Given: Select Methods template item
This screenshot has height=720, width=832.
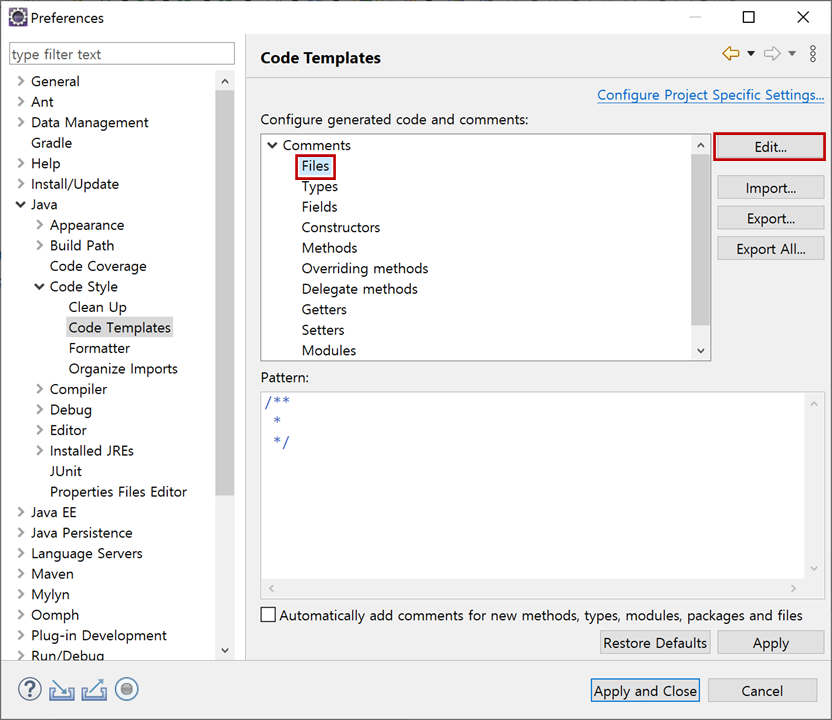Looking at the screenshot, I should click(x=330, y=248).
